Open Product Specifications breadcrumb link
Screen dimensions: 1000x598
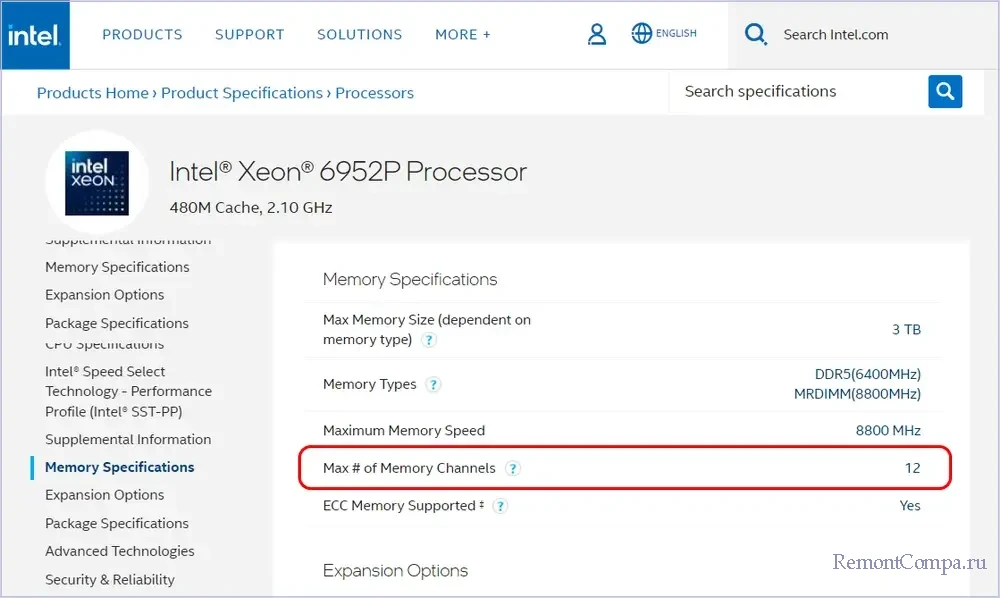click(241, 93)
